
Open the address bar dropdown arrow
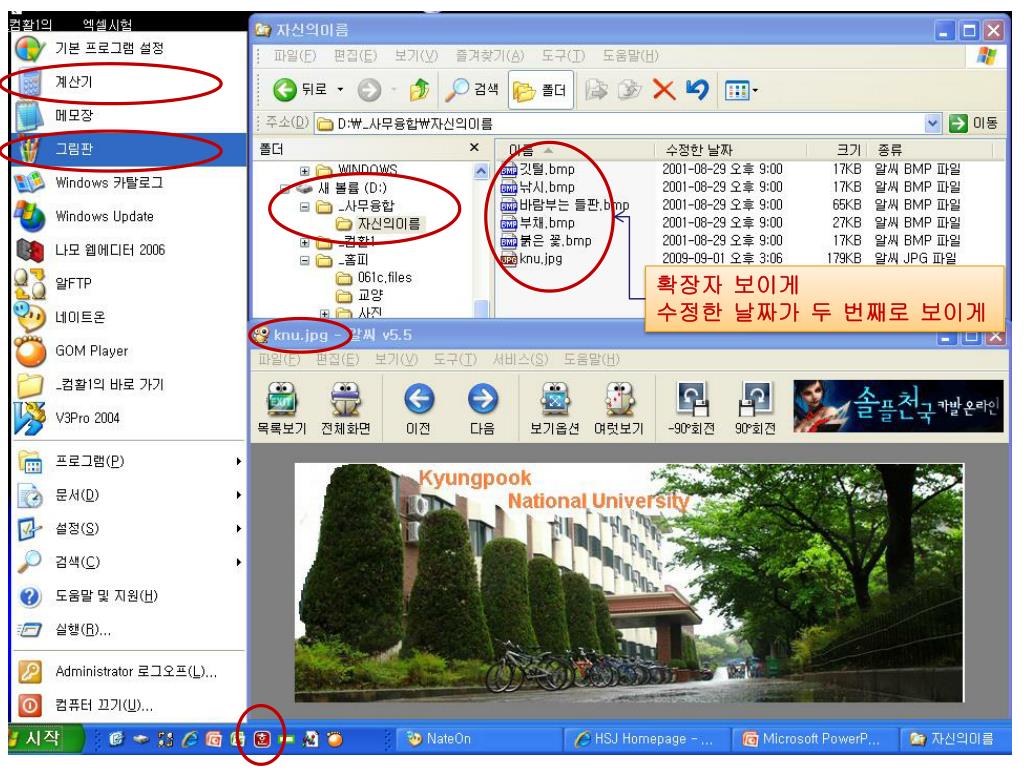933,123
